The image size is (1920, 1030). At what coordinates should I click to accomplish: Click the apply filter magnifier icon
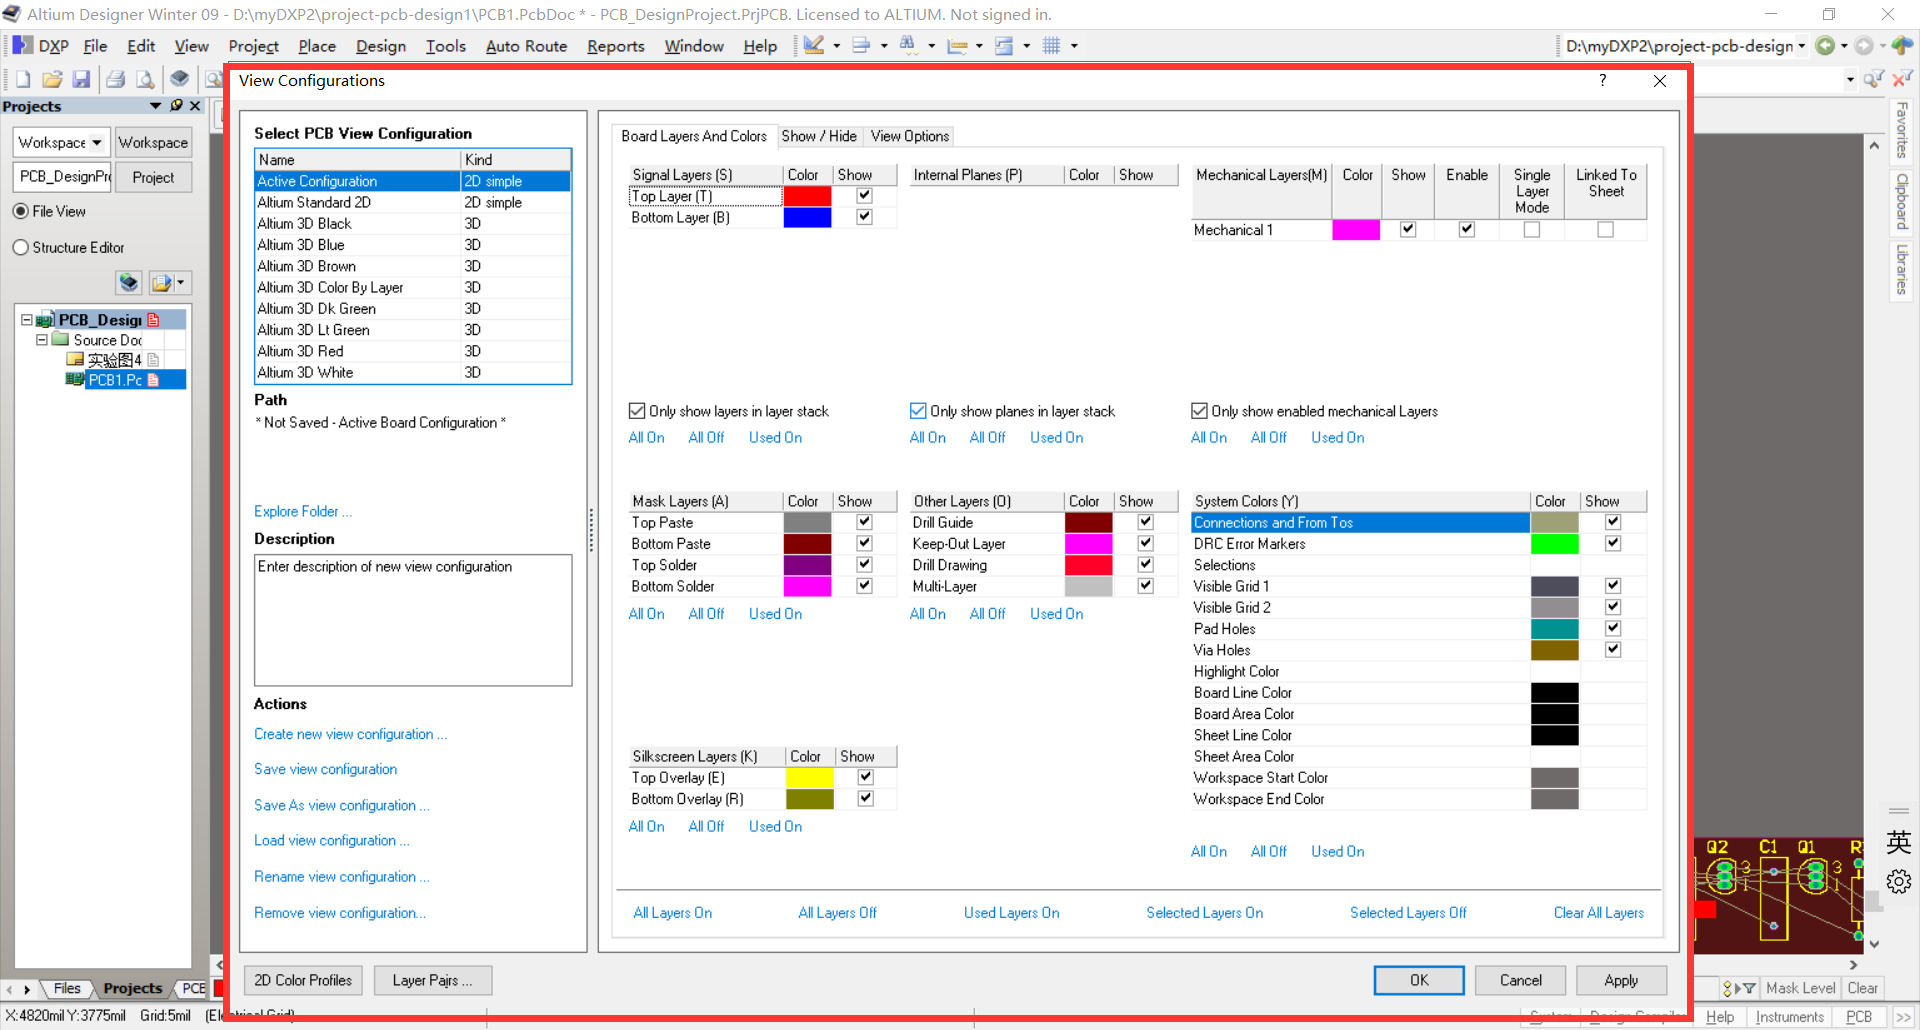tap(1872, 79)
